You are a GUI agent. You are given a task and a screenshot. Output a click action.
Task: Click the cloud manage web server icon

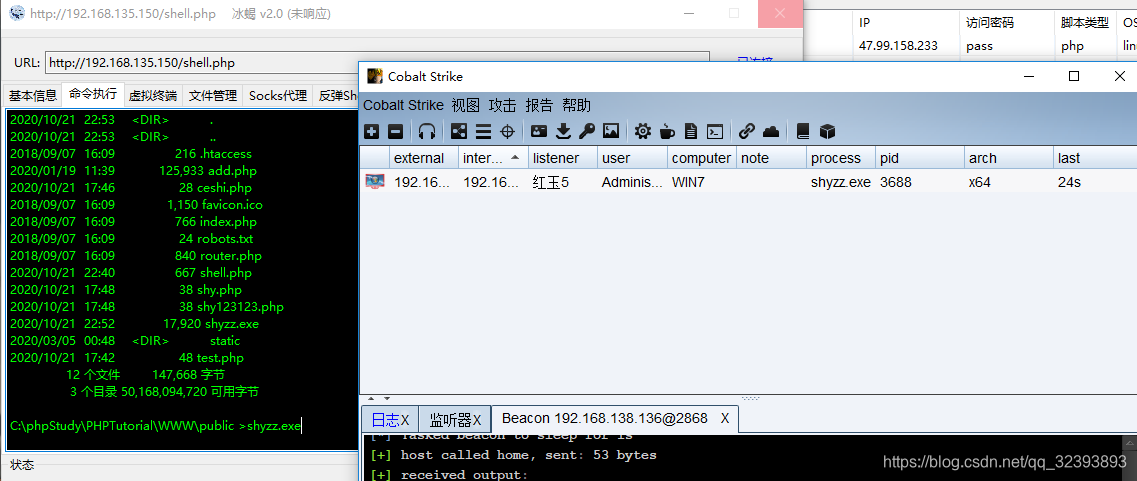pos(771,131)
